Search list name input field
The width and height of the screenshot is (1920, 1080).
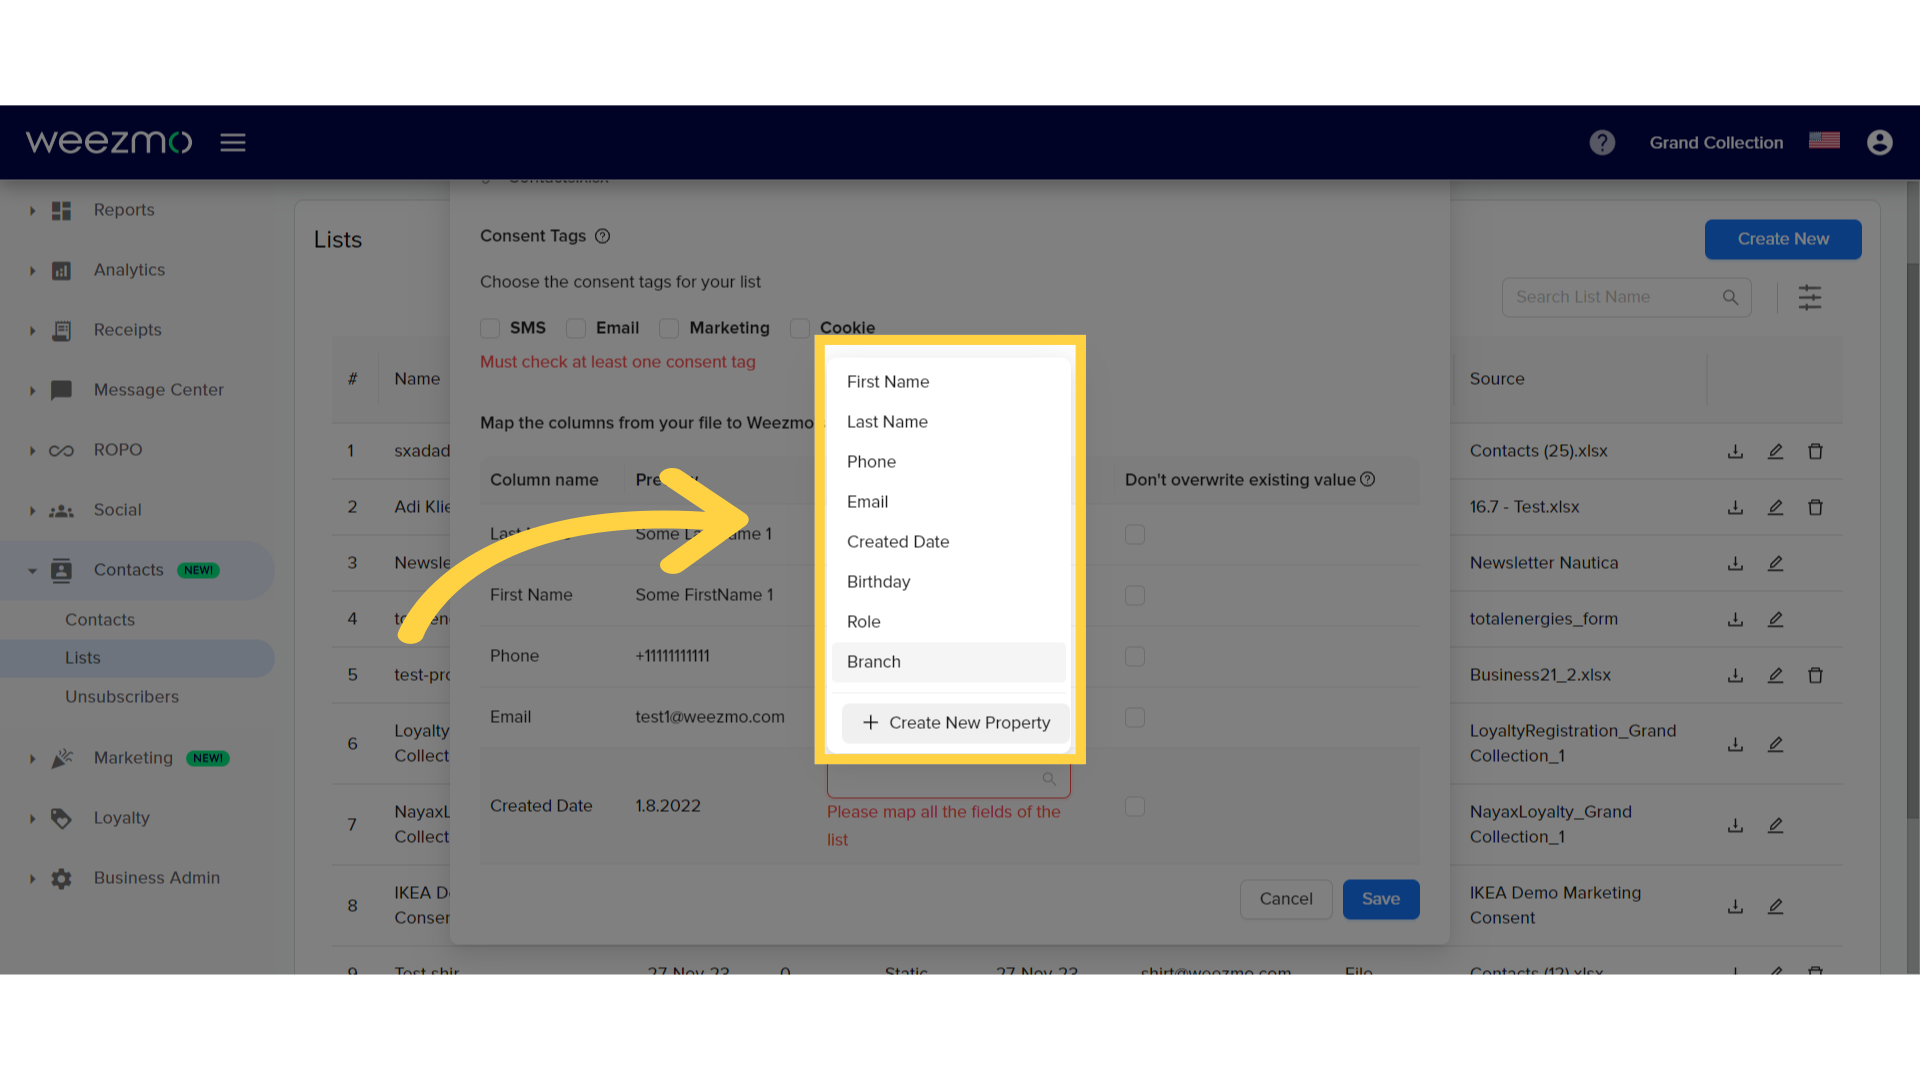1627,297
